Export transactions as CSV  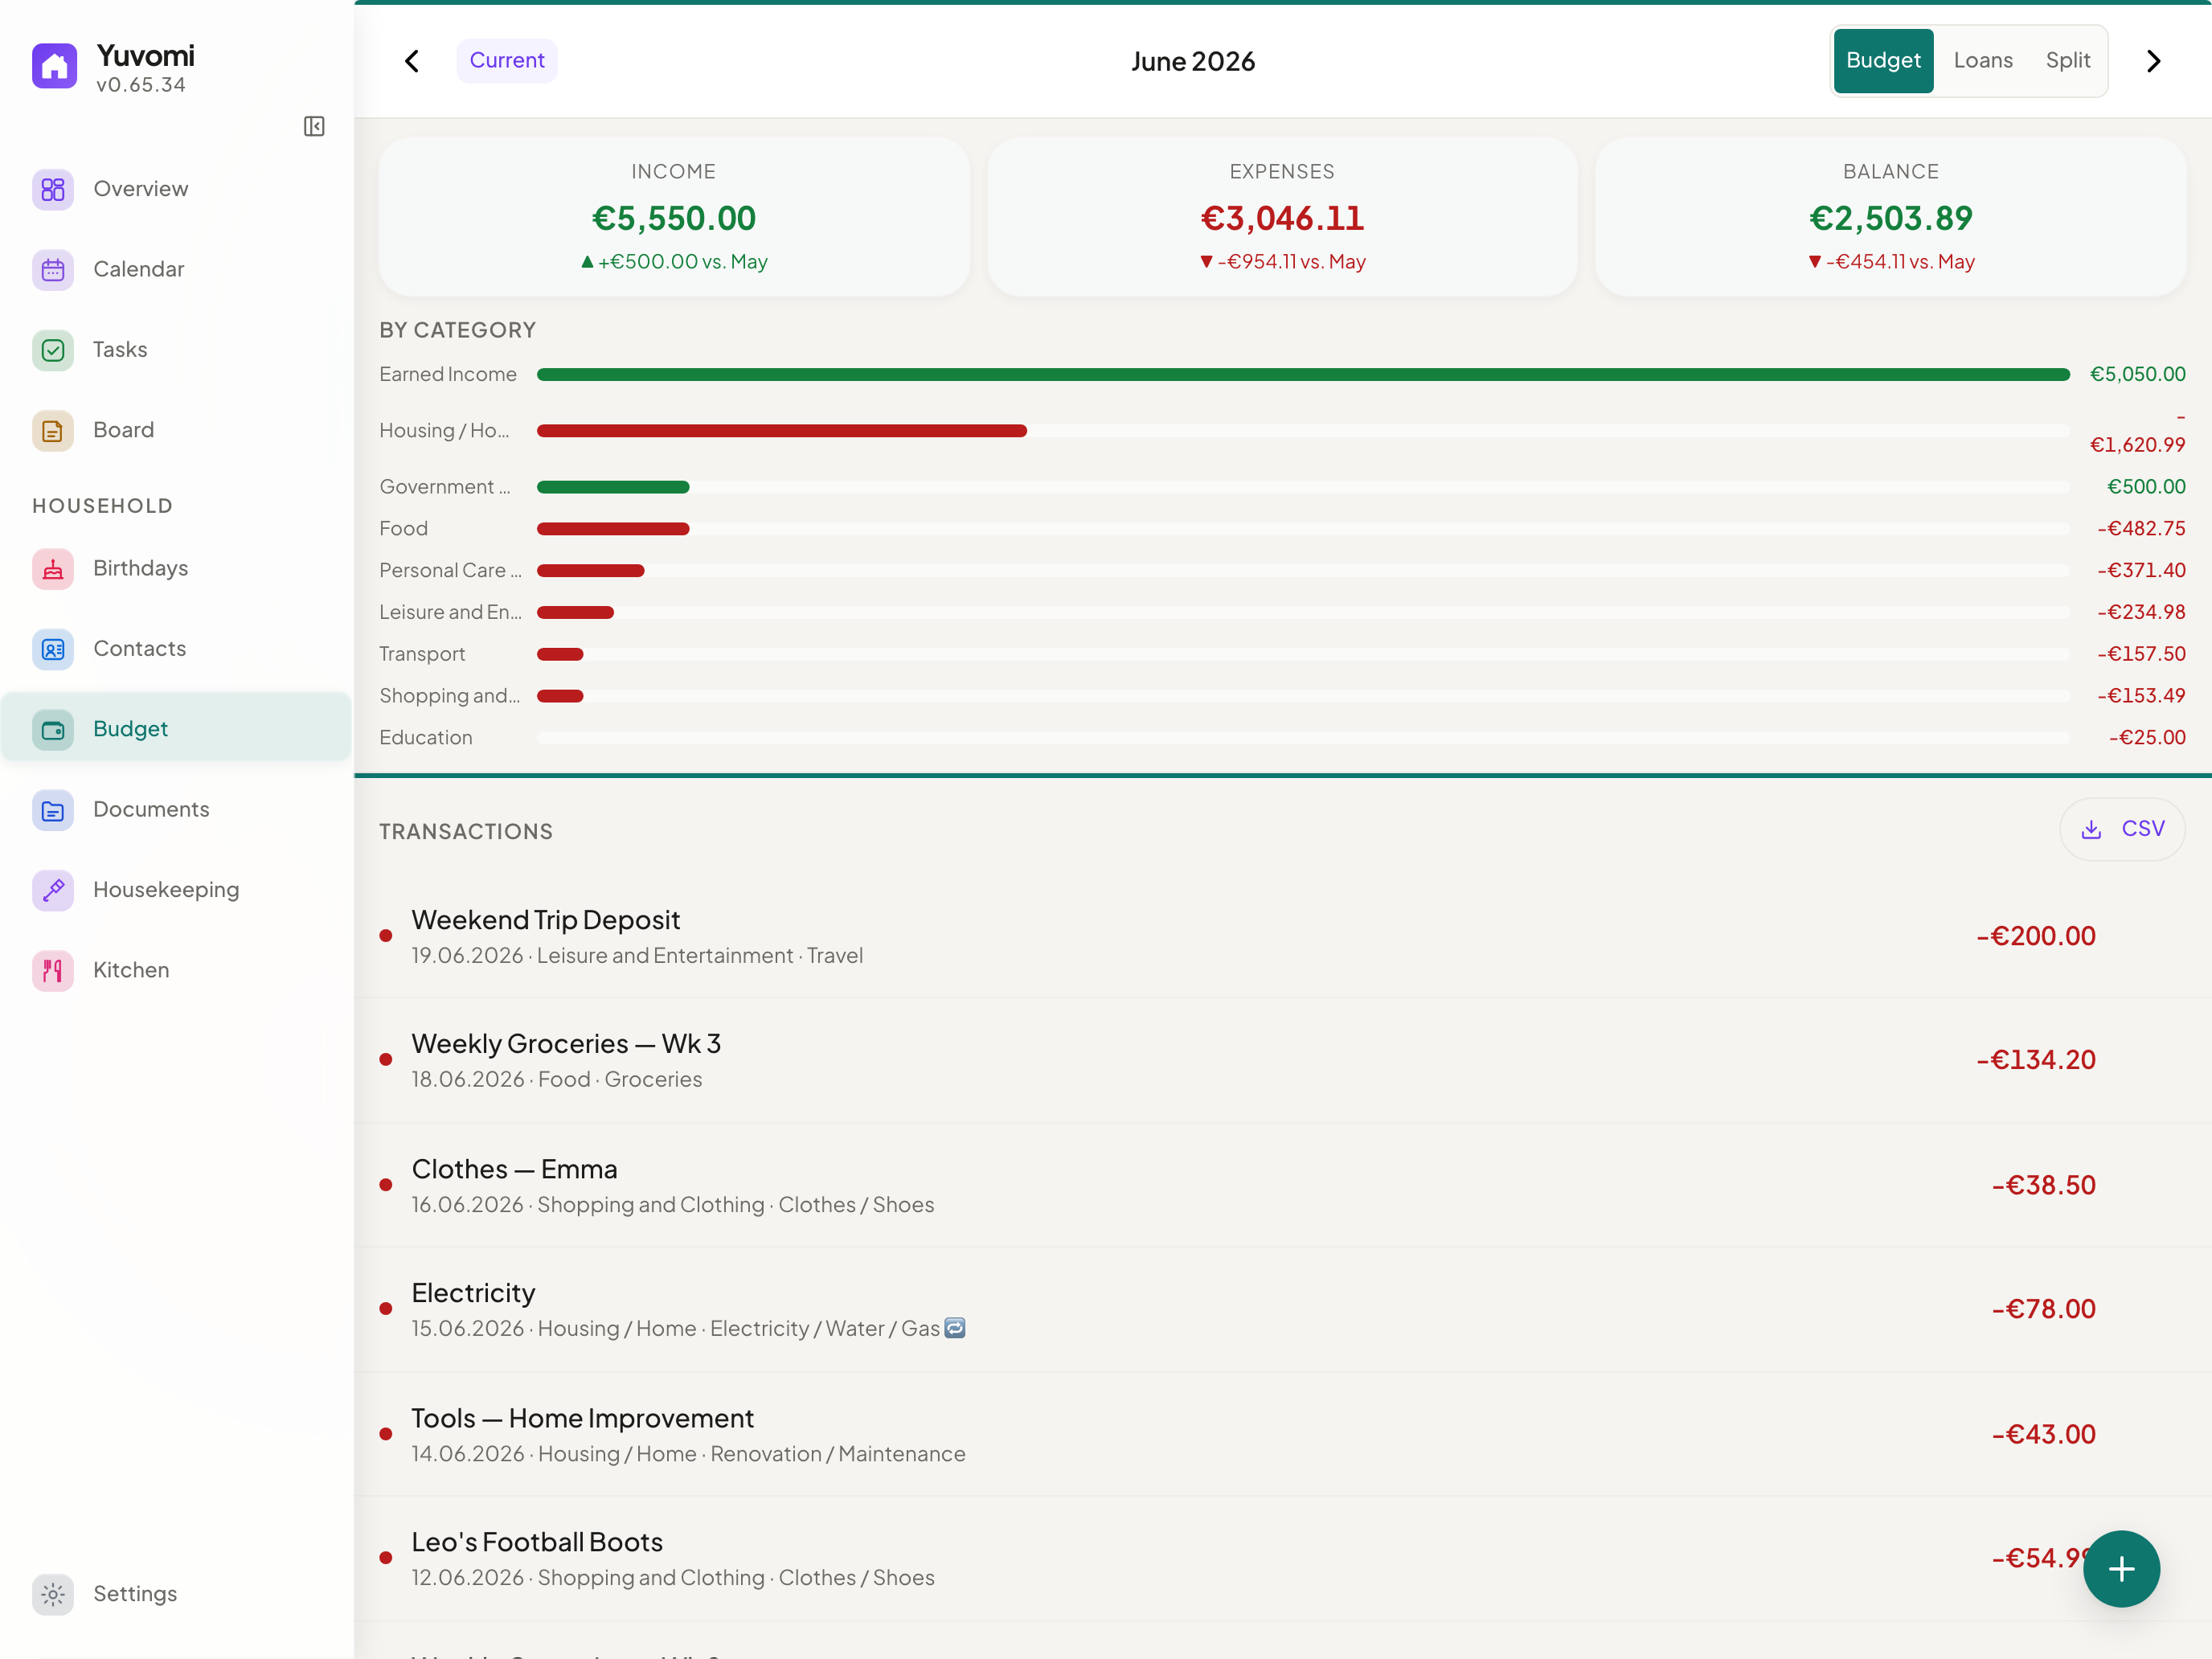tap(2122, 829)
